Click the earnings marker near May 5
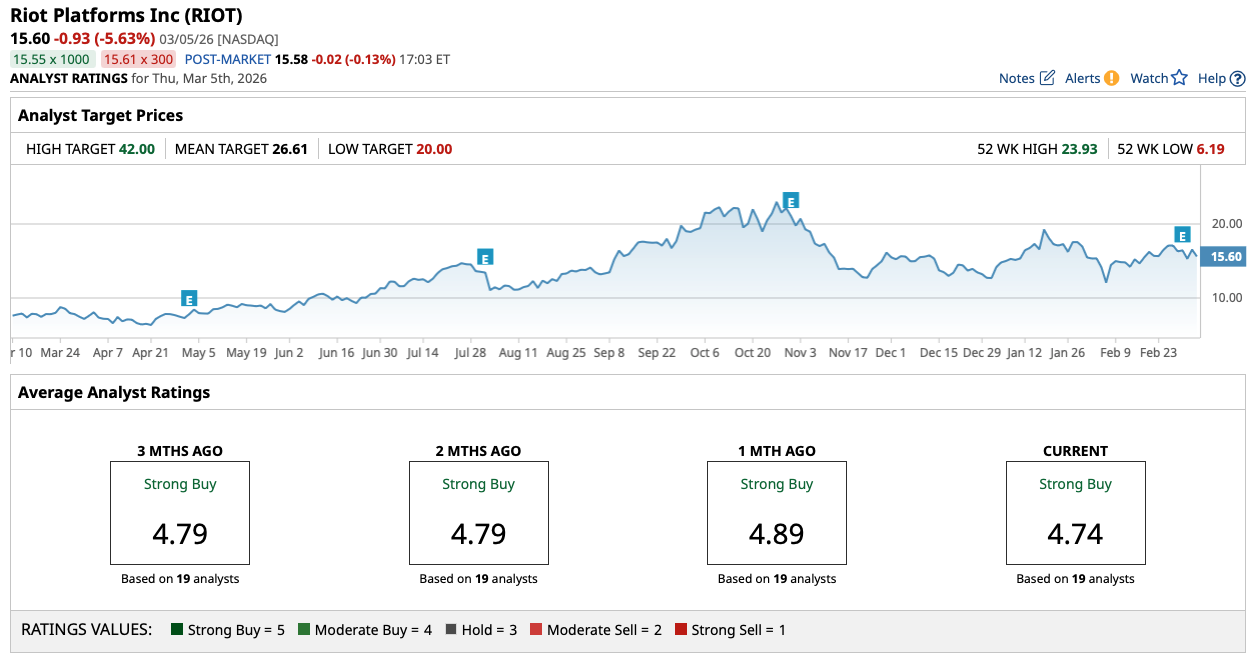The image size is (1256, 662). pyautogui.click(x=189, y=298)
